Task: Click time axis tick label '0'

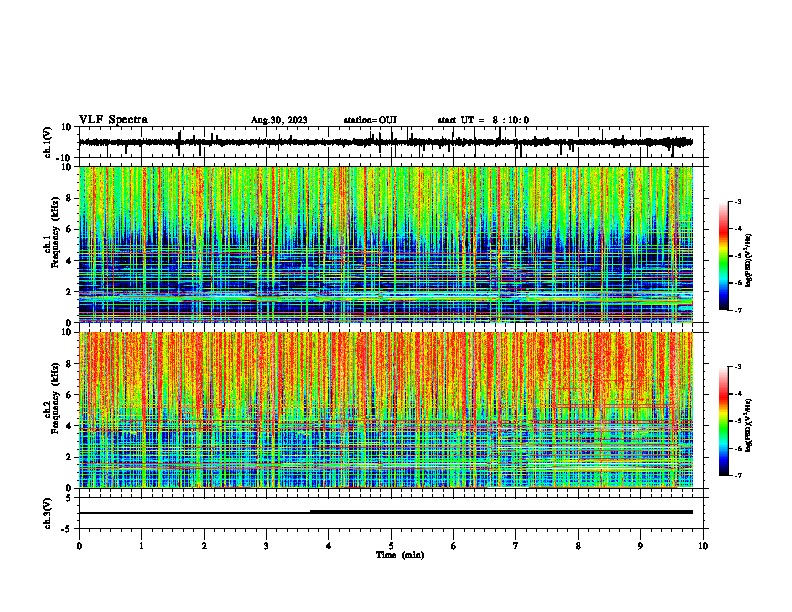Action: [x=79, y=546]
